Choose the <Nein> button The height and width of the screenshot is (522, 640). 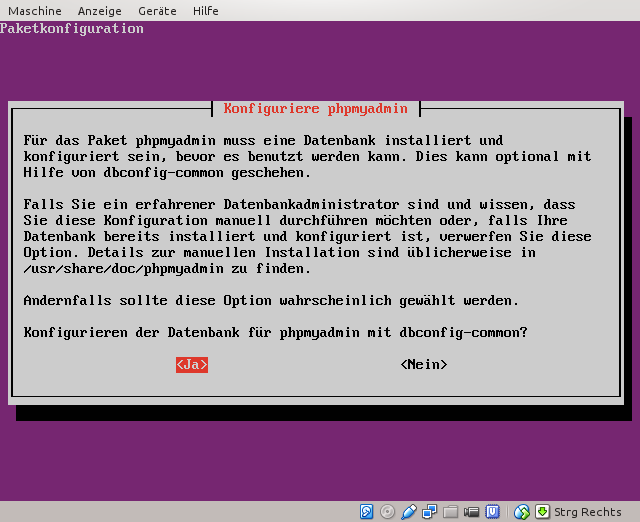[x=424, y=364]
